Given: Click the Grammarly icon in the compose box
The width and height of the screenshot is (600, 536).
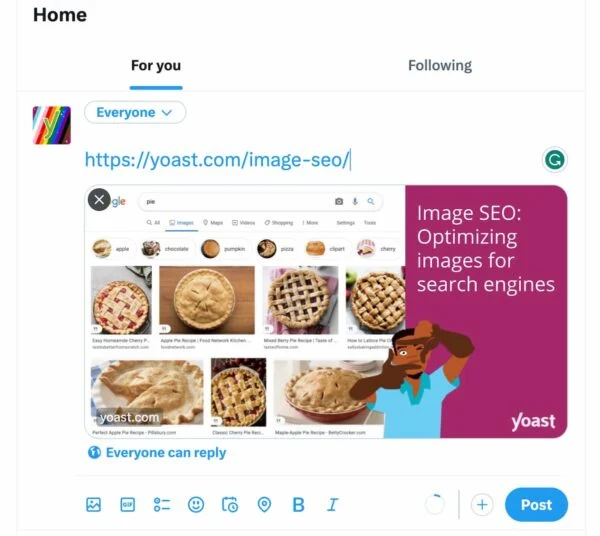Looking at the screenshot, I should point(554,160).
